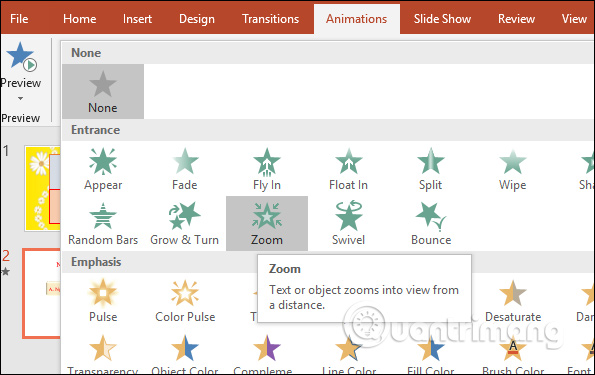Apply the Appear entrance animation
The width and height of the screenshot is (595, 375).
point(103,169)
